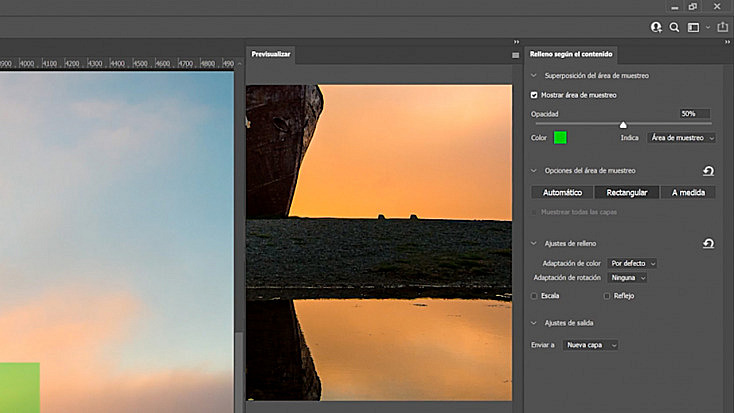Collapse the Ajustes de relleno section
Screen dimensions: 734x413
(534, 243)
